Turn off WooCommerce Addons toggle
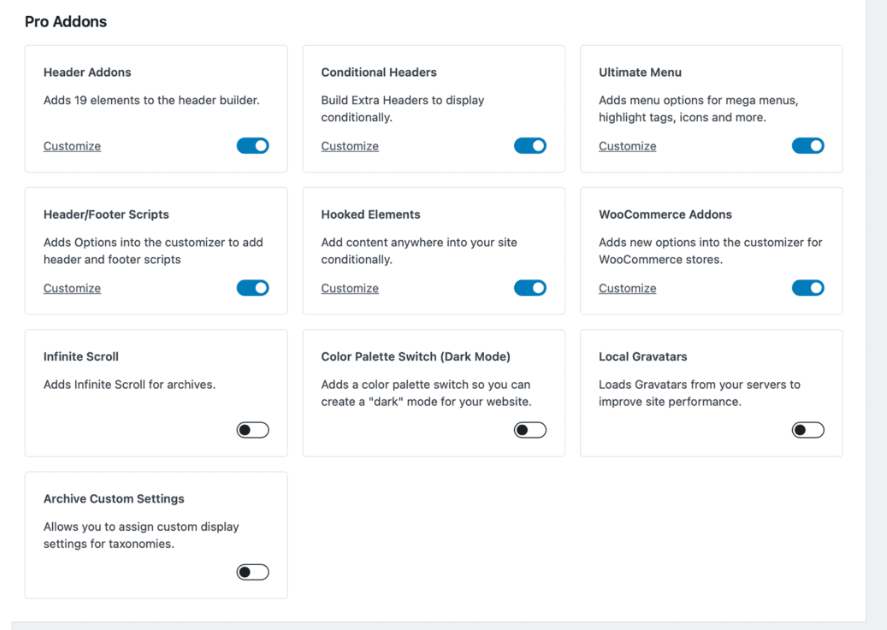Image resolution: width=887 pixels, height=630 pixels. tap(808, 288)
